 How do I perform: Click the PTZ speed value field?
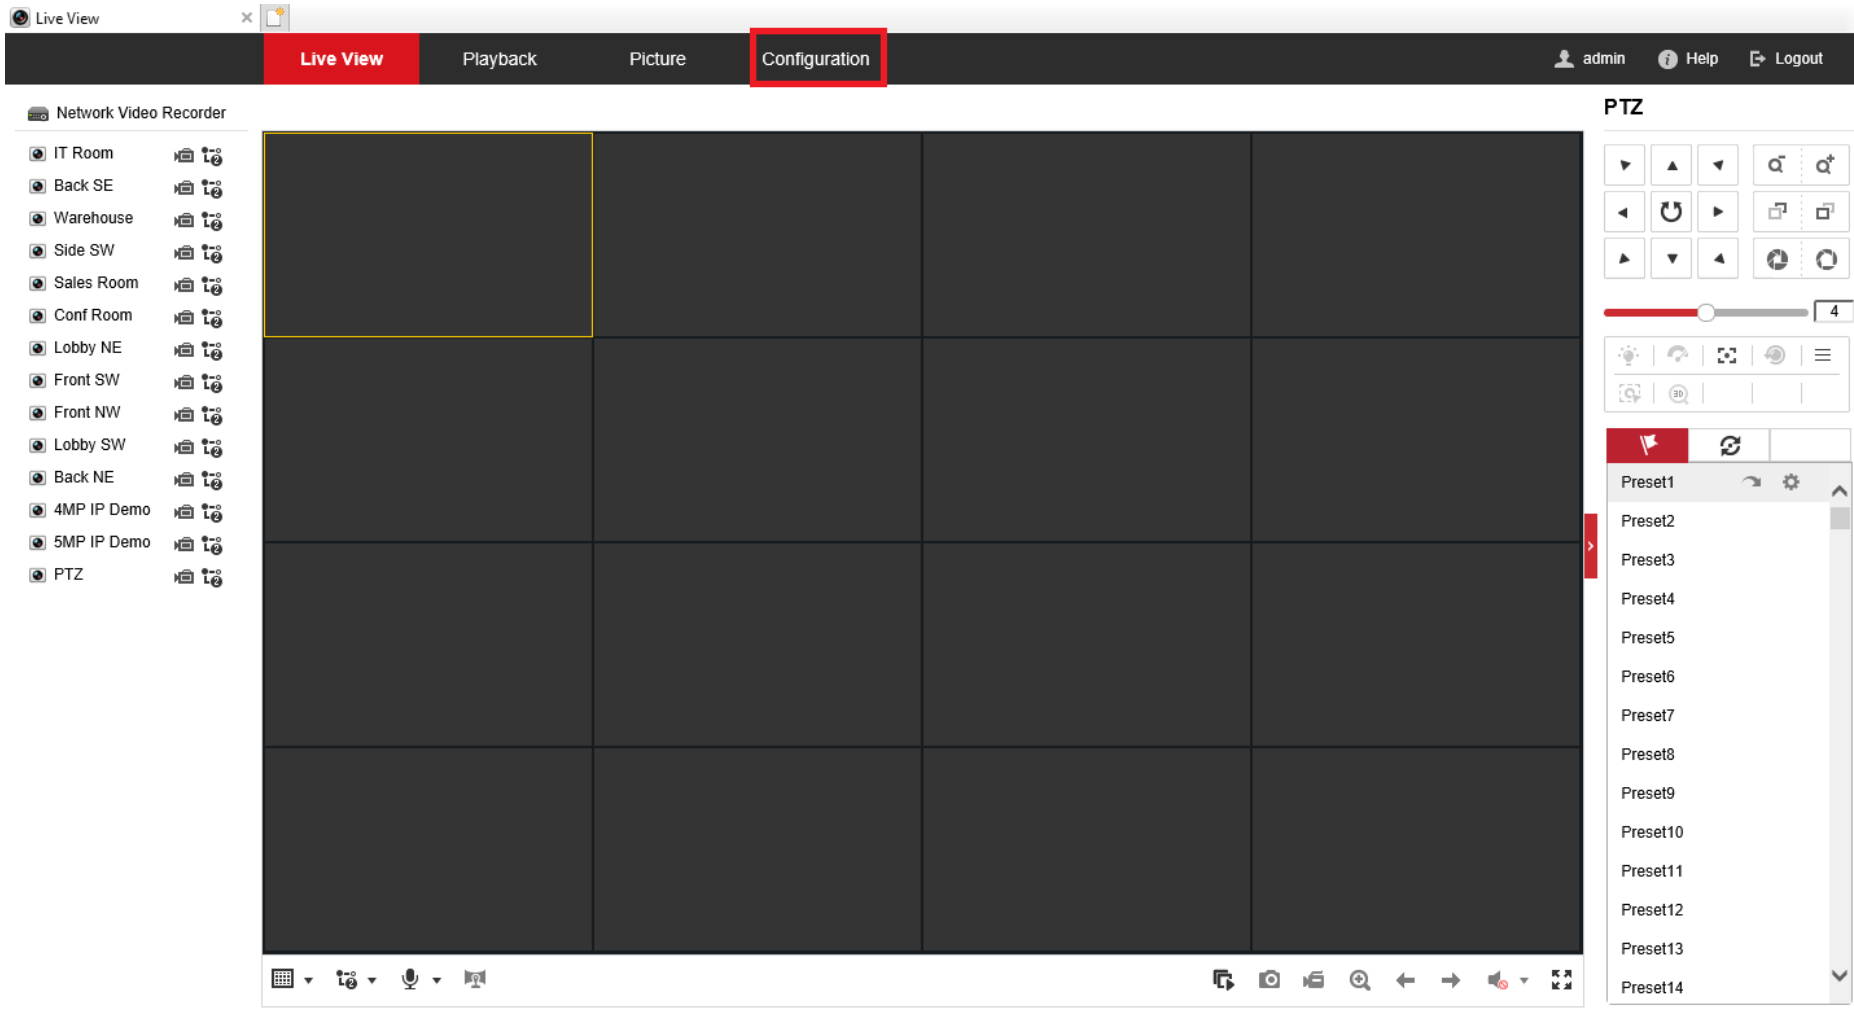click(x=1833, y=312)
